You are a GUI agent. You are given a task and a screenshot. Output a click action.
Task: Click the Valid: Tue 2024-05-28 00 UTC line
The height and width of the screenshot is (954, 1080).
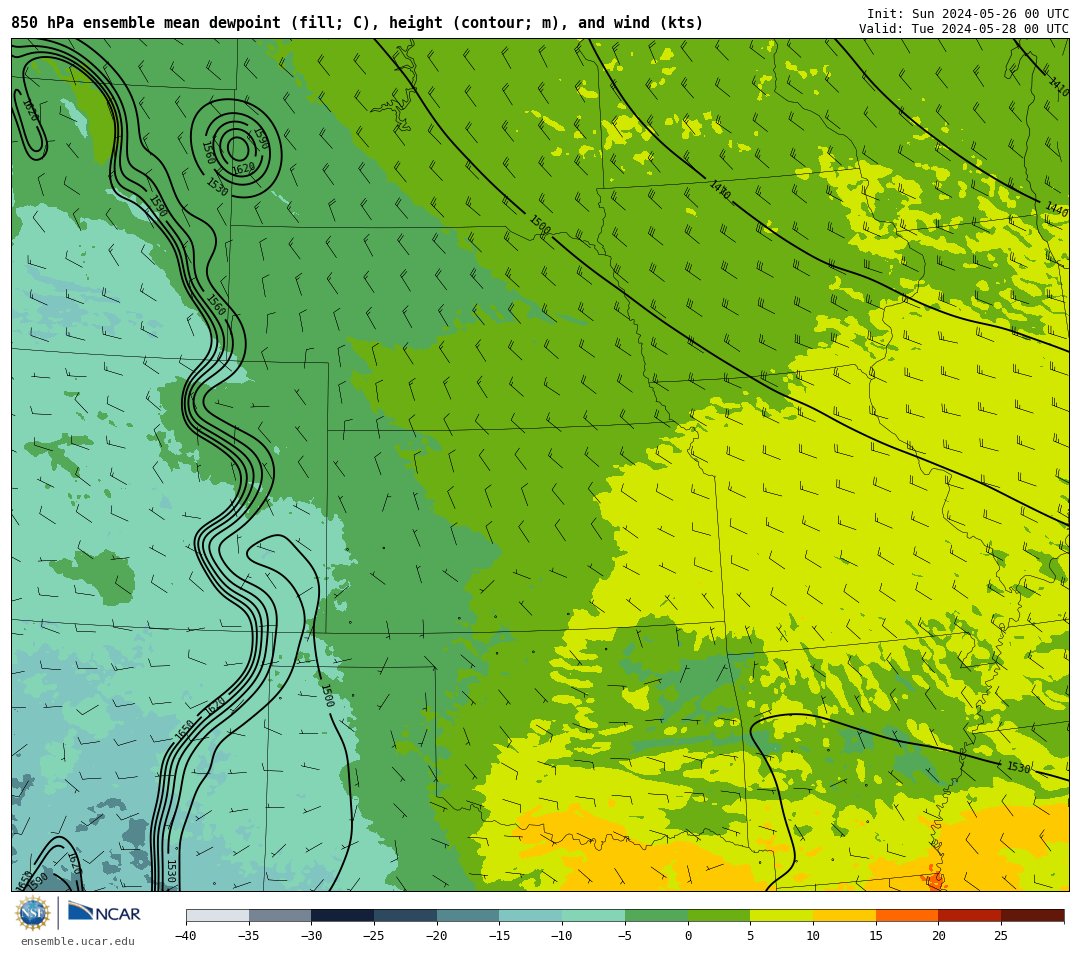(964, 29)
